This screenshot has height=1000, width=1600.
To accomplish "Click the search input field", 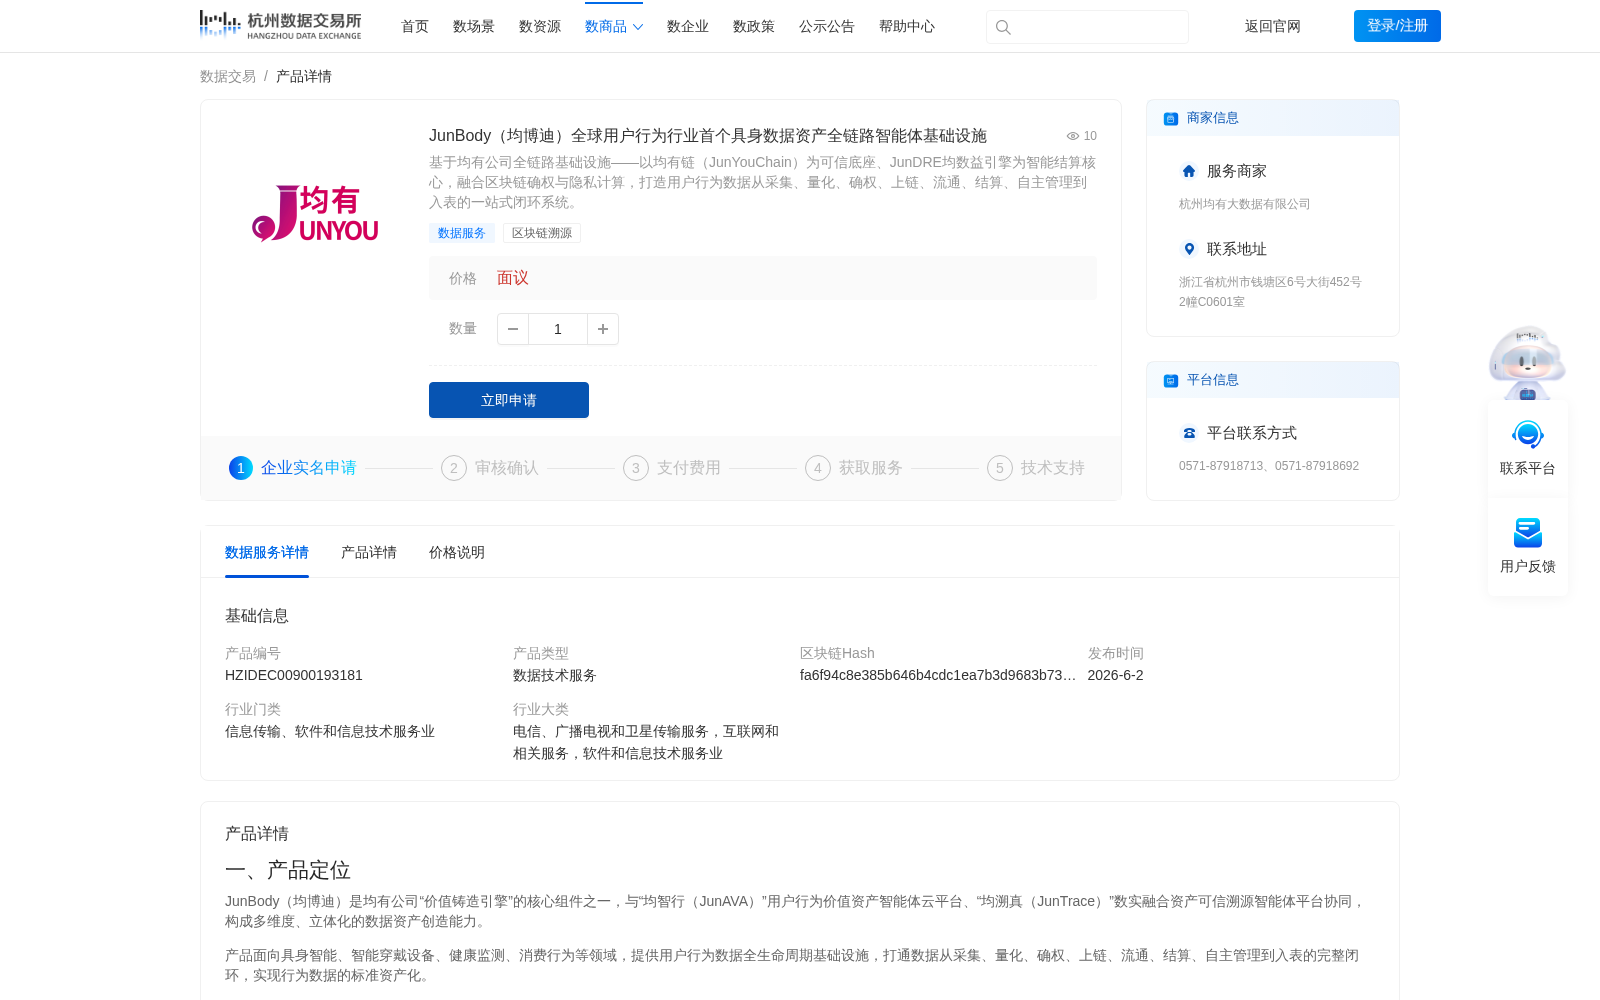I will [1087, 27].
